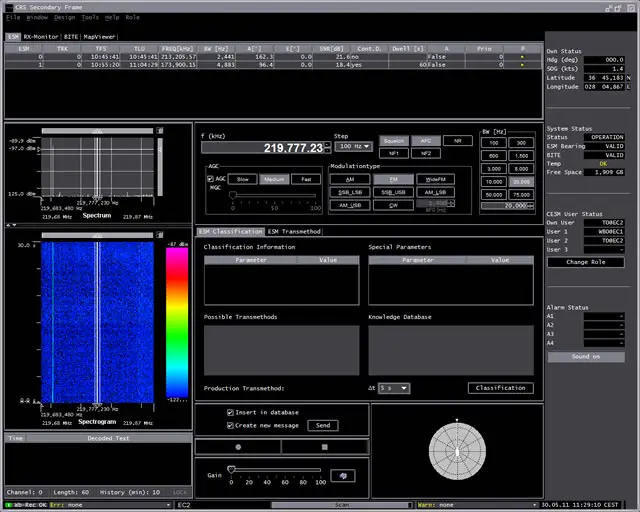The image size is (640, 512).
Task: Click the polar bearing compass display
Action: click(456, 449)
